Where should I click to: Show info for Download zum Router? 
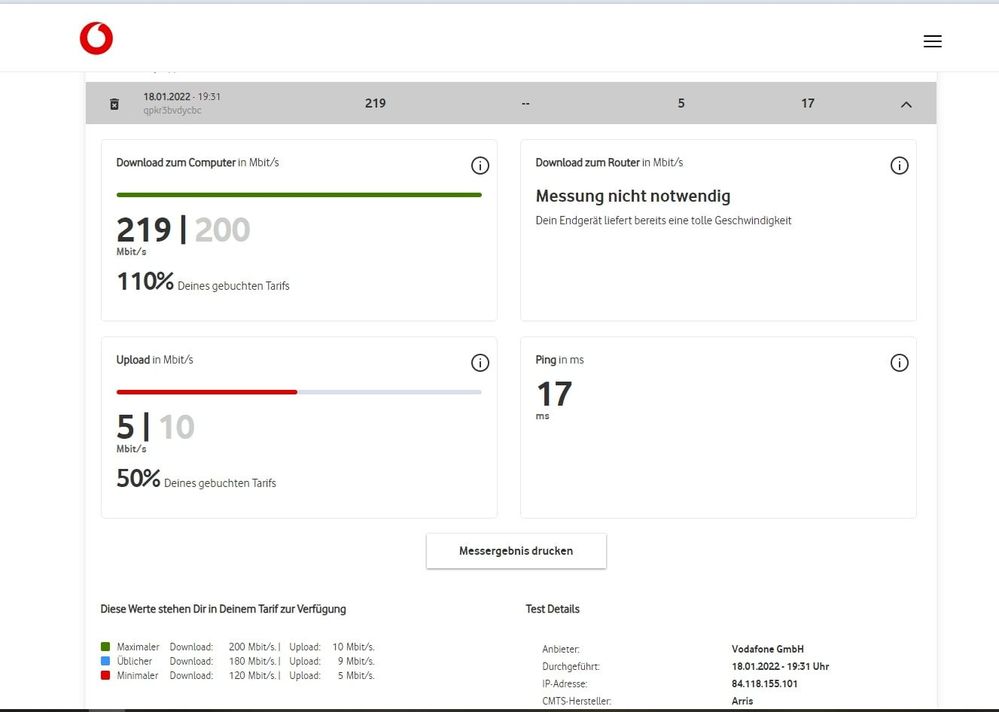pos(899,166)
